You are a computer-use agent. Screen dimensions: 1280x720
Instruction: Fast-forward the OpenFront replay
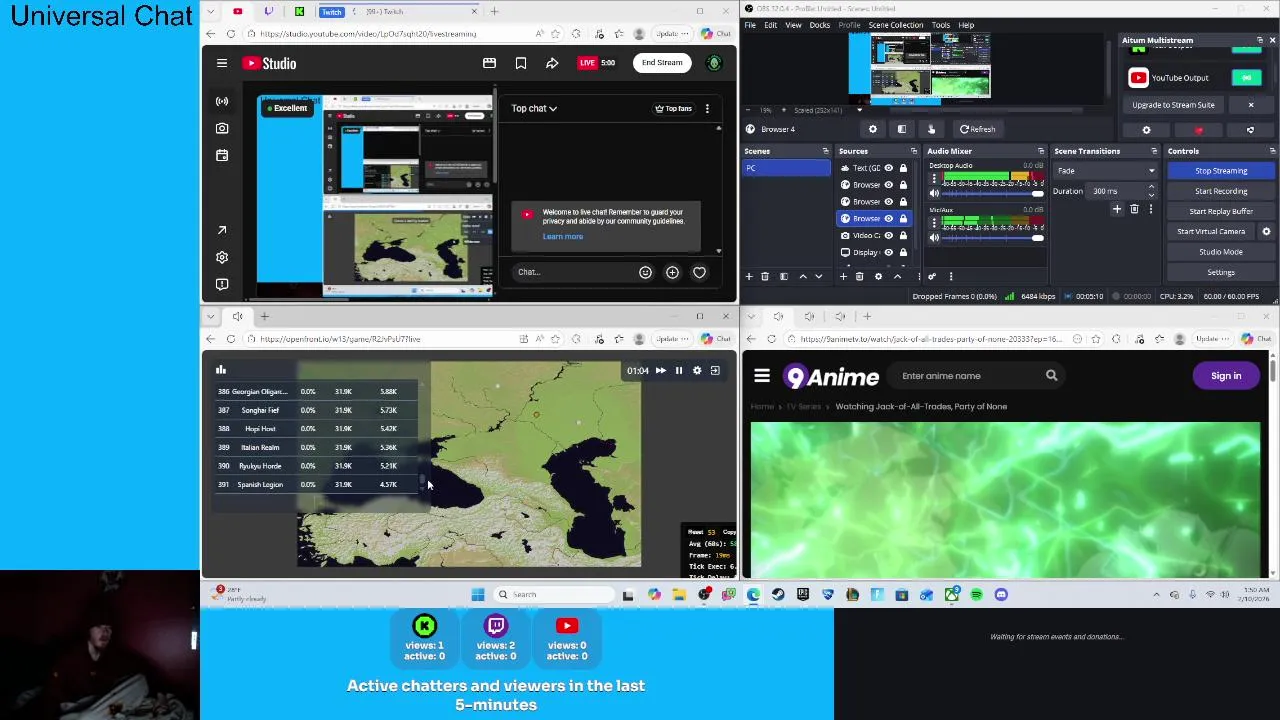(x=660, y=371)
